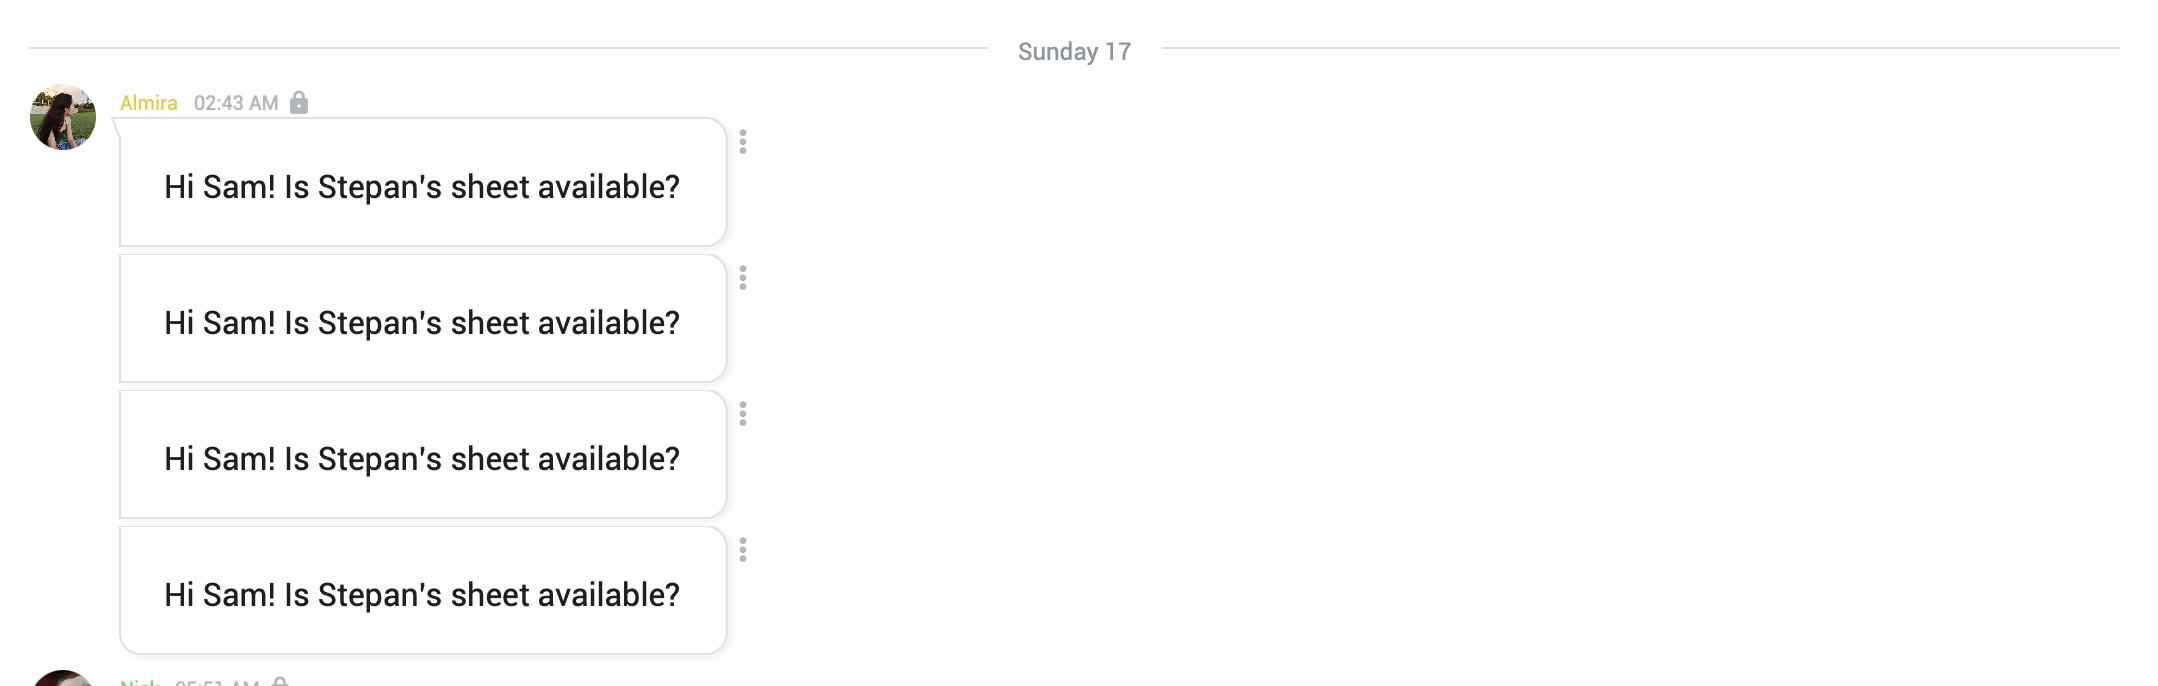
Task: Open the lock icon beside Nick's timestamp
Action: click(x=285, y=682)
